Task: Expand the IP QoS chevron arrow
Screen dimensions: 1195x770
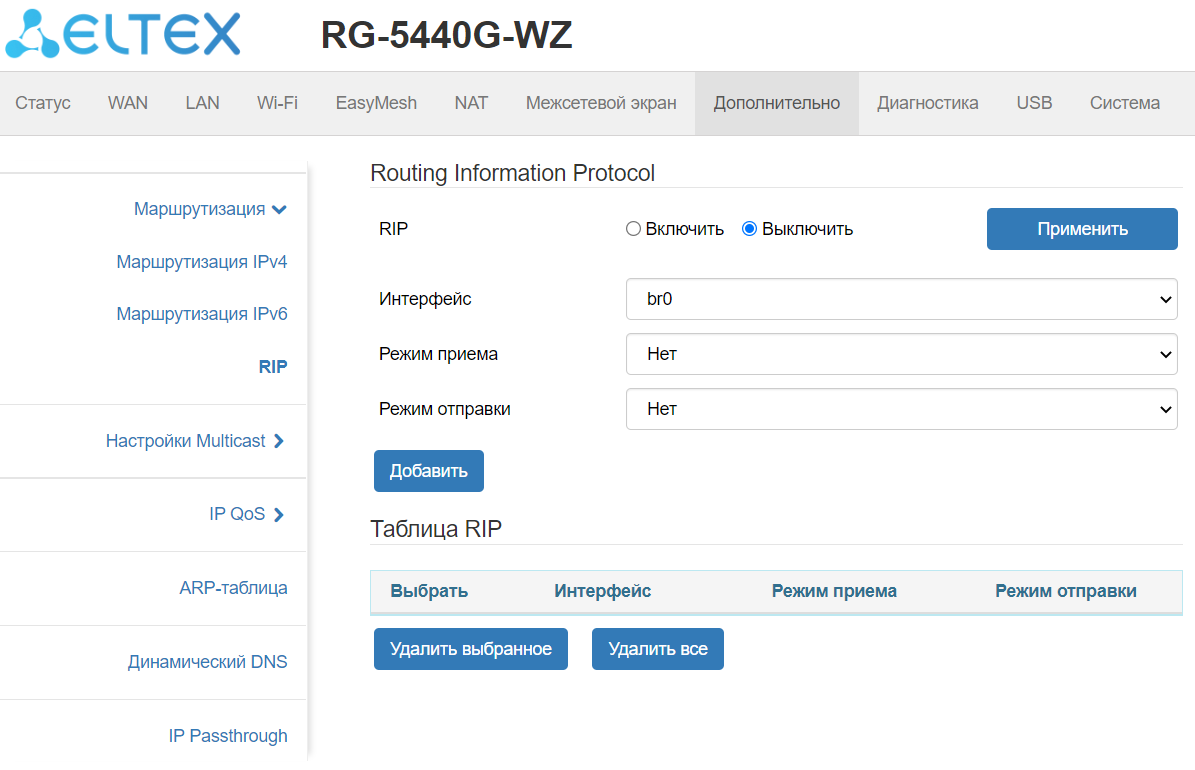Action: (279, 515)
